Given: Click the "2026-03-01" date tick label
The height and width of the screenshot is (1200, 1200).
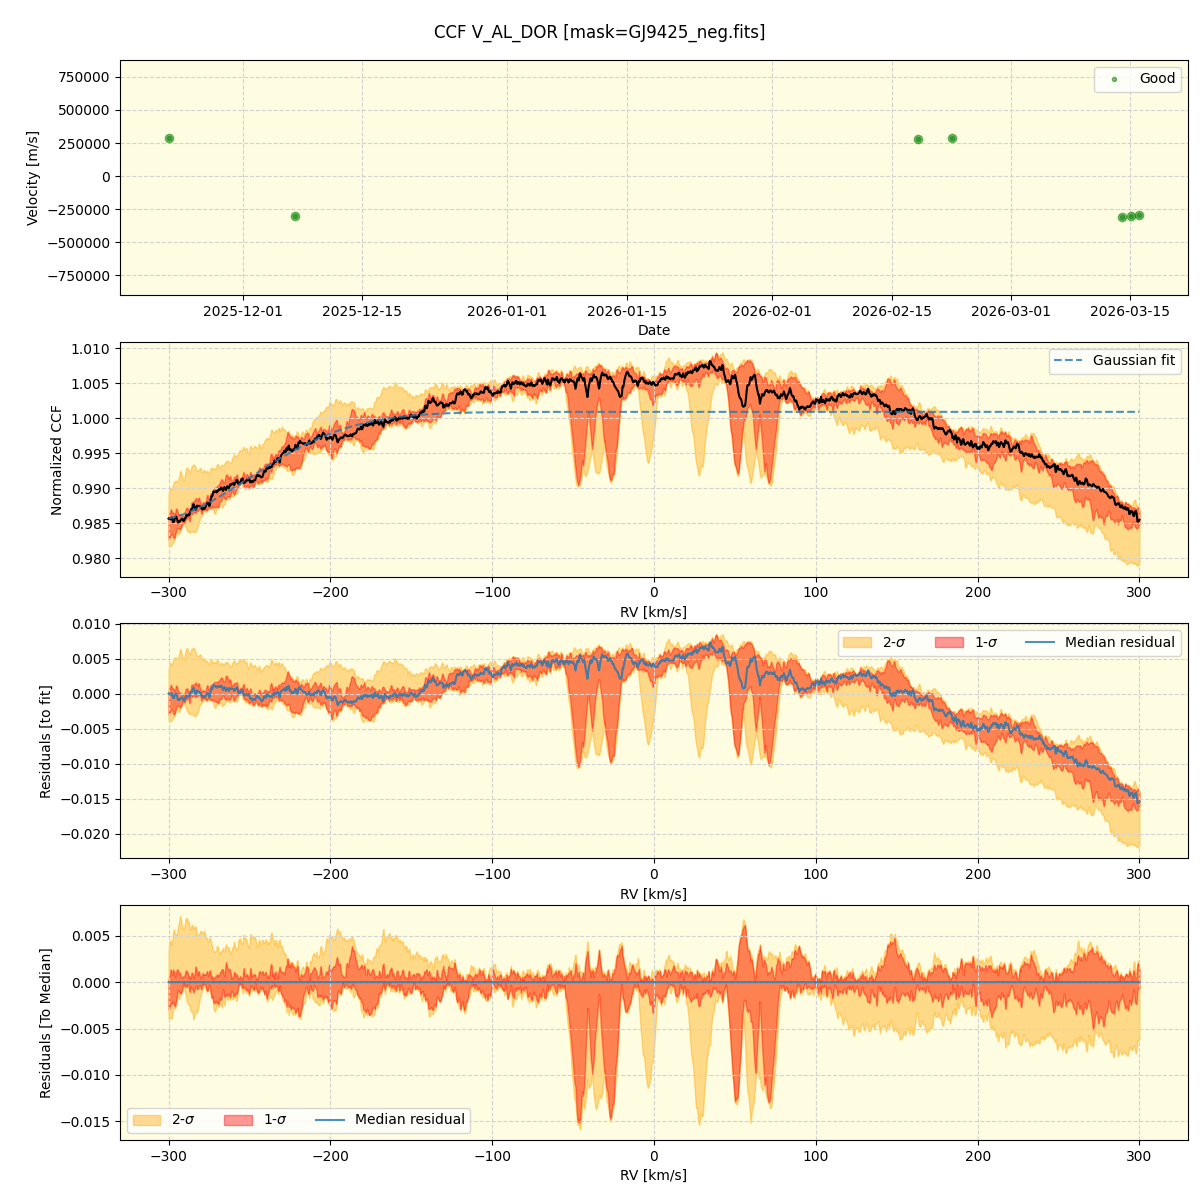Looking at the screenshot, I should coord(1011,311).
